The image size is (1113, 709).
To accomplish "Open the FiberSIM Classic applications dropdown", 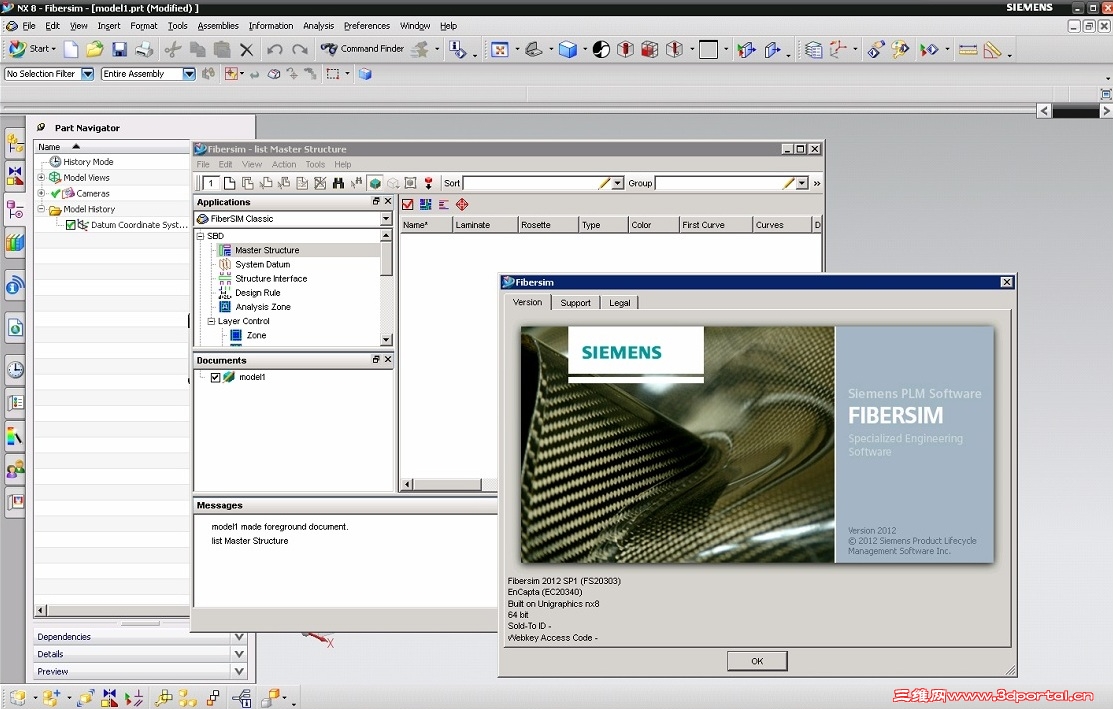I will (384, 219).
